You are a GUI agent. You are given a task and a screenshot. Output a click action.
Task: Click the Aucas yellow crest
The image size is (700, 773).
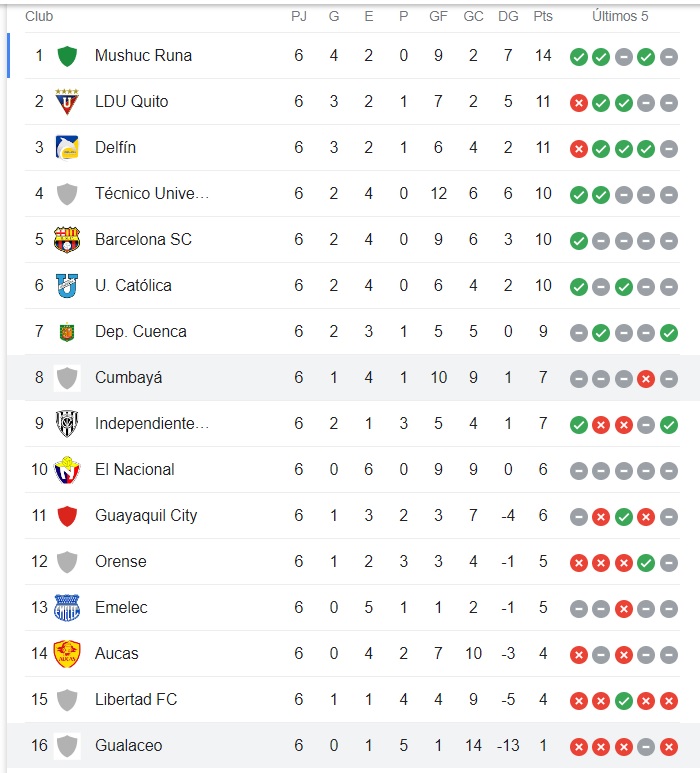coord(67,654)
